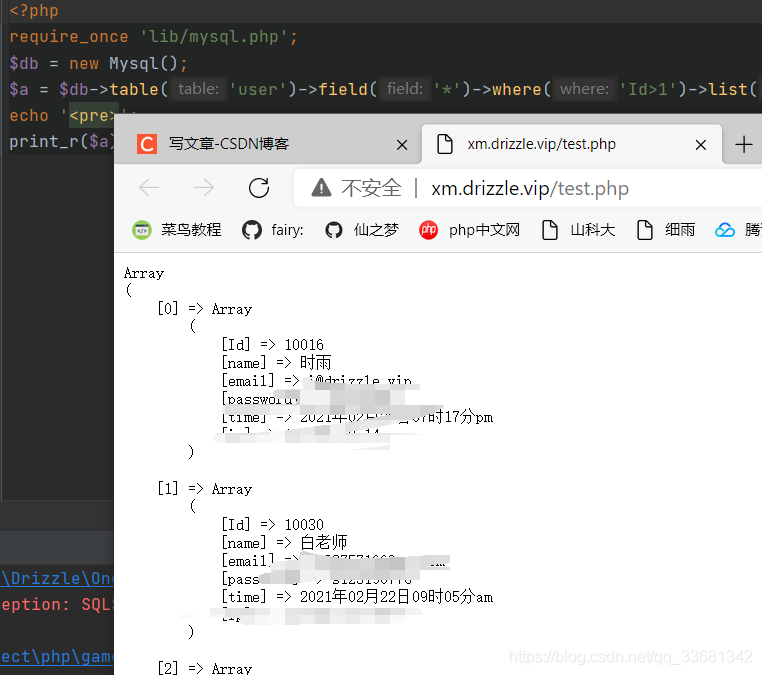762x675 pixels.
Task: Open the php中文网 bookmark
Action: coord(469,229)
